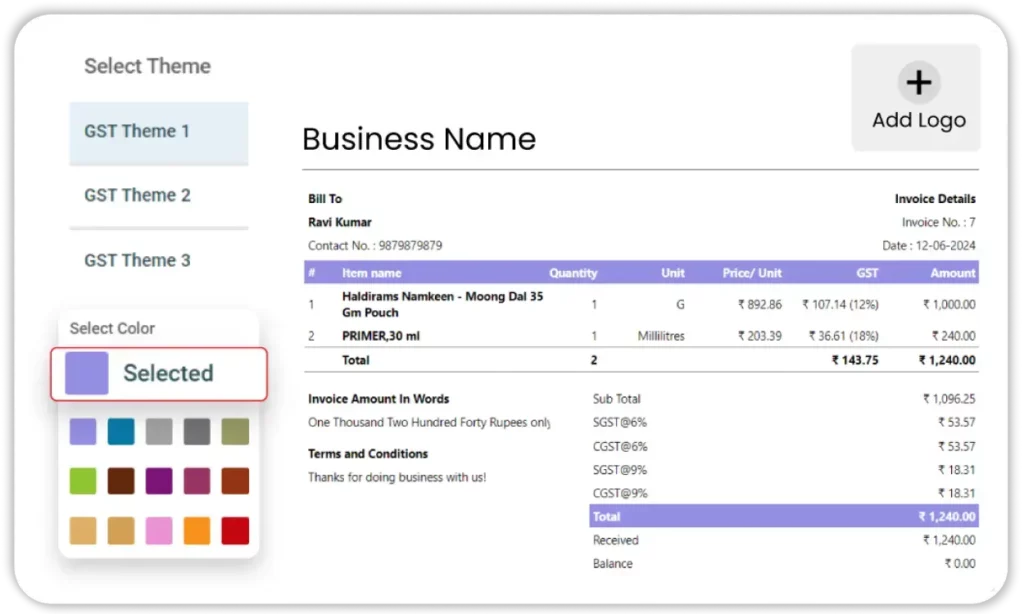Pick the teal blue color swatch
The image size is (1024, 614).
pyautogui.click(x=121, y=431)
